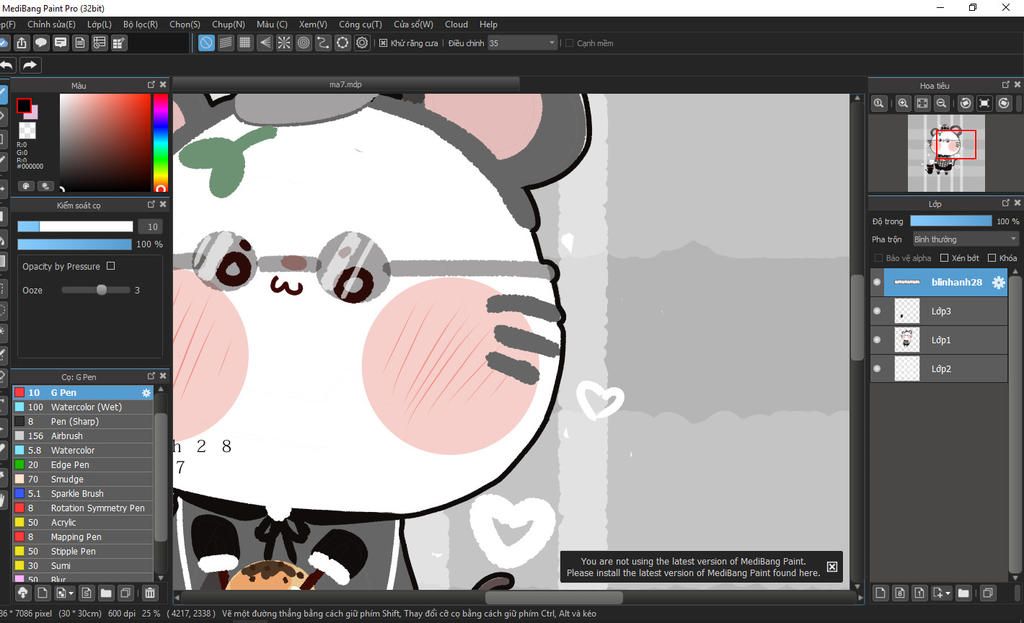Open the Bộ lọc(R) menu
1024x623 pixels.
point(140,24)
